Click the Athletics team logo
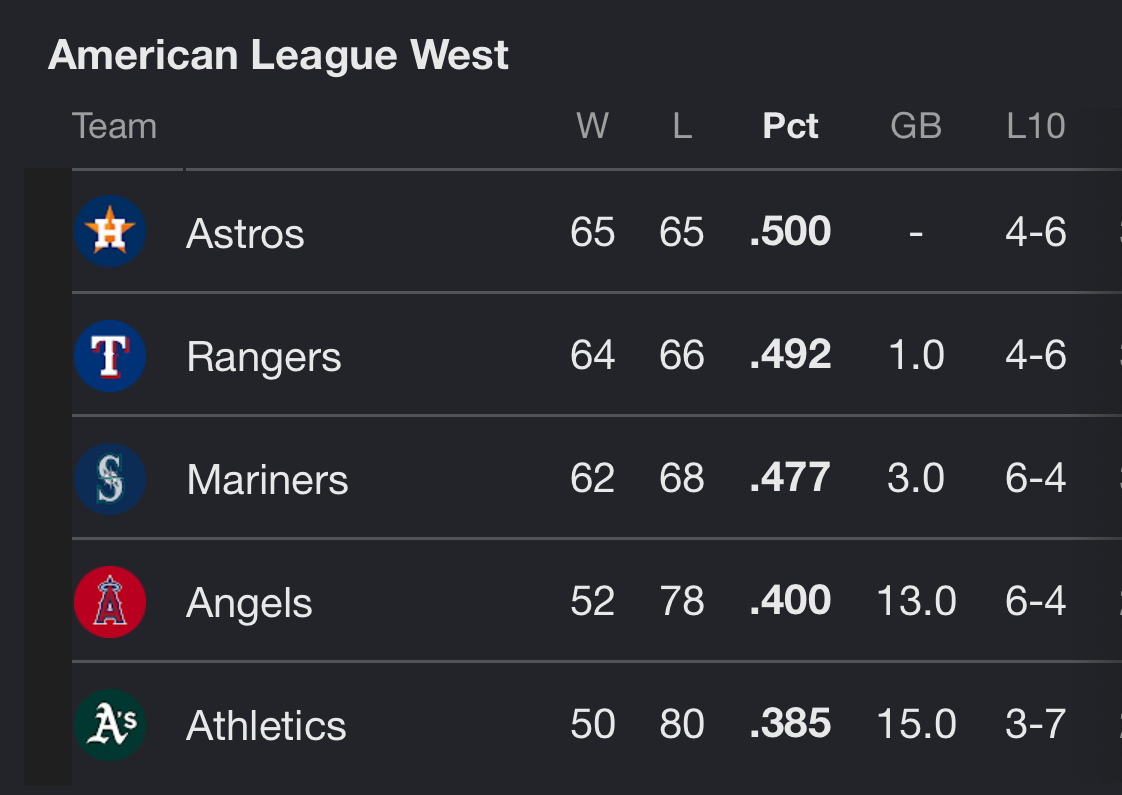The image size is (1122, 795). point(110,725)
